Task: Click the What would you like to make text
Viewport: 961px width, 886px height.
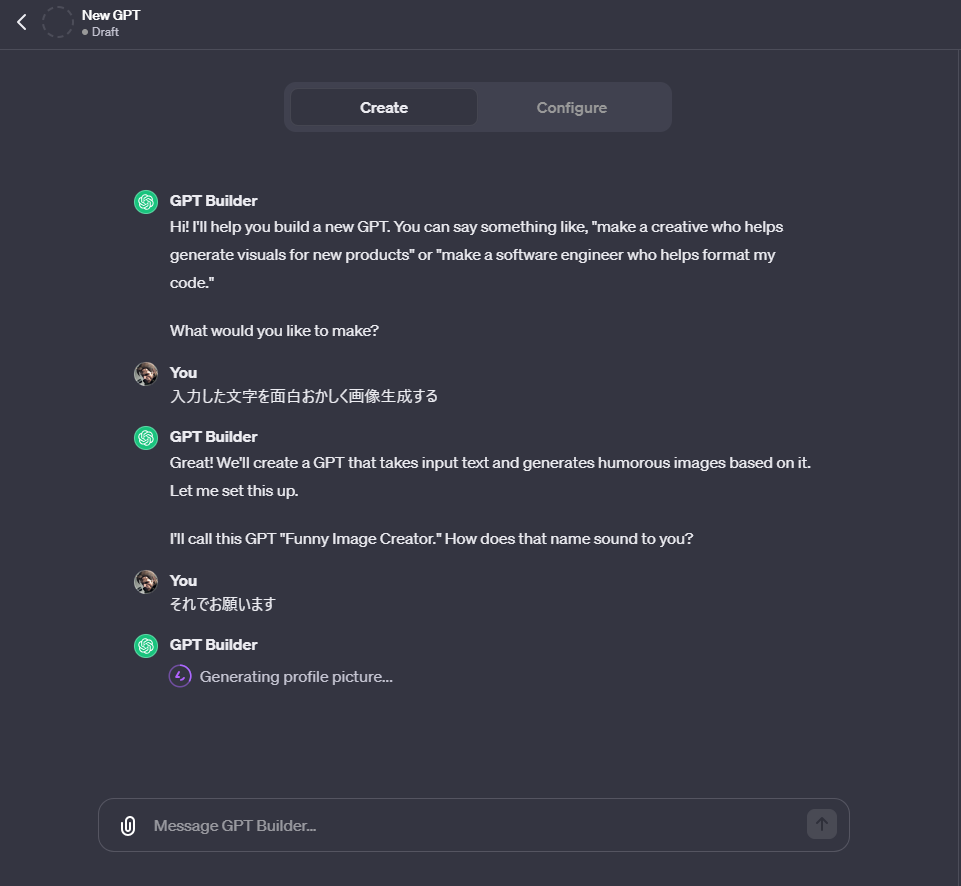Action: coord(274,331)
